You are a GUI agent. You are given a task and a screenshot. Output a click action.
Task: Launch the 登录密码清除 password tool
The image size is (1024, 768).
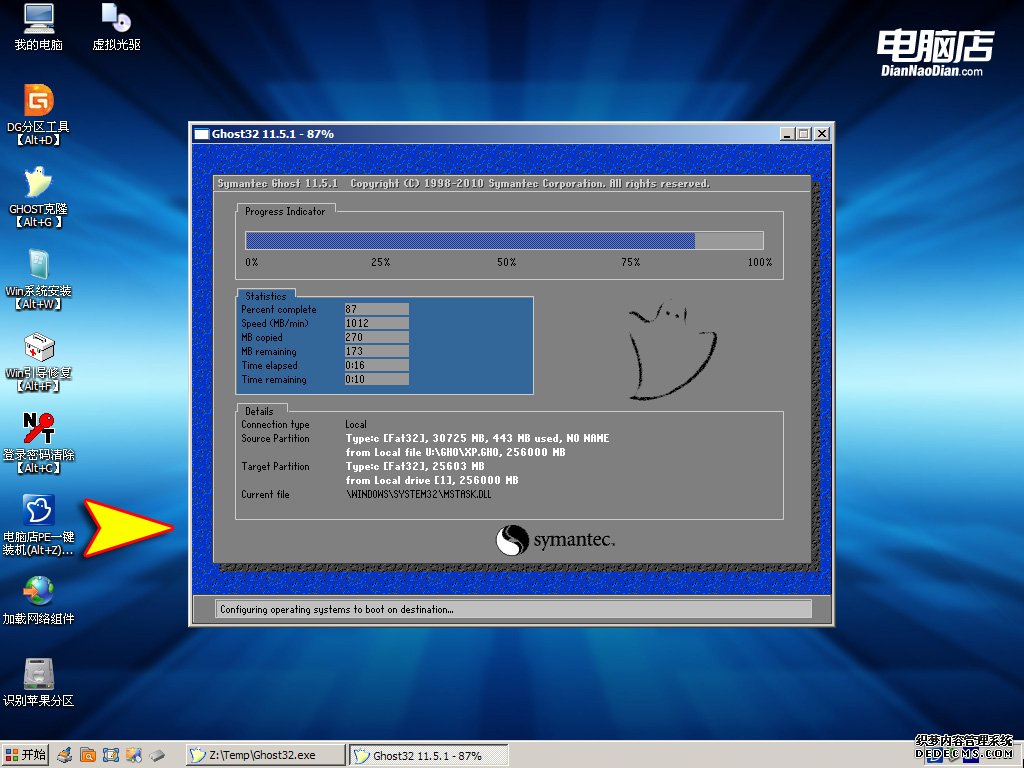[x=38, y=429]
